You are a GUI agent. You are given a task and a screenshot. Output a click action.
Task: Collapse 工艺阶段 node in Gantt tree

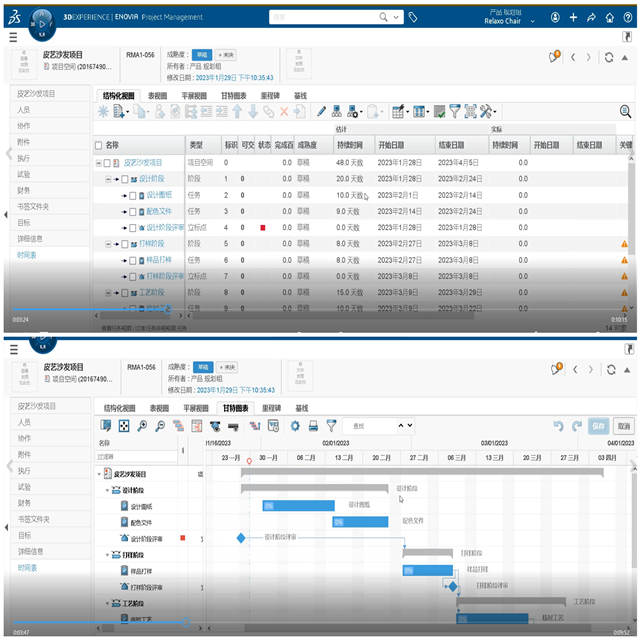(x=107, y=604)
